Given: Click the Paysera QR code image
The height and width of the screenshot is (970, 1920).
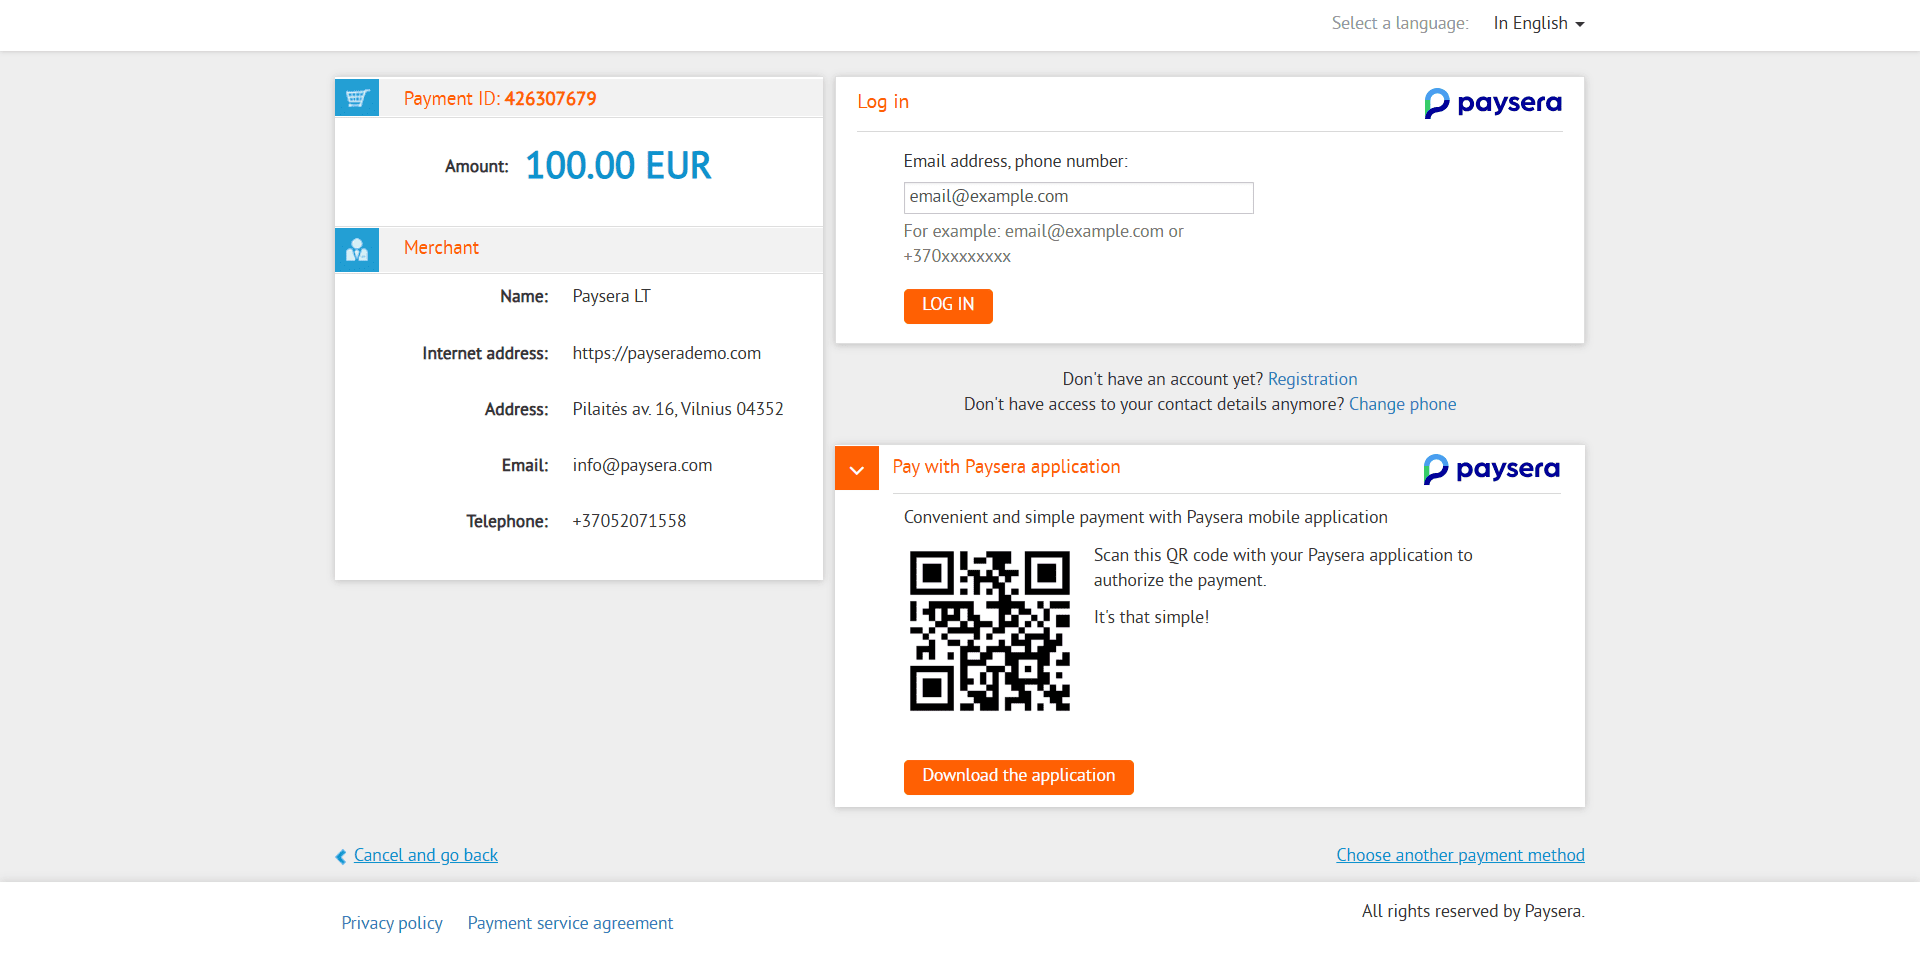Looking at the screenshot, I should click(x=989, y=631).
